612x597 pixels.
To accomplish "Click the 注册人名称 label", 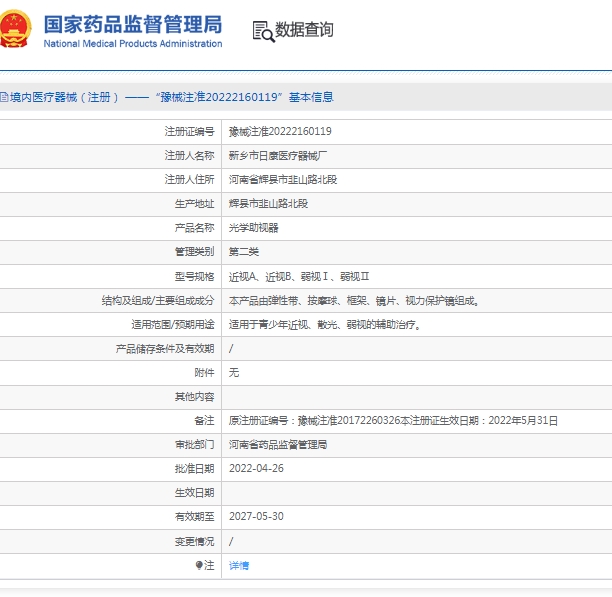I will [x=189, y=156].
